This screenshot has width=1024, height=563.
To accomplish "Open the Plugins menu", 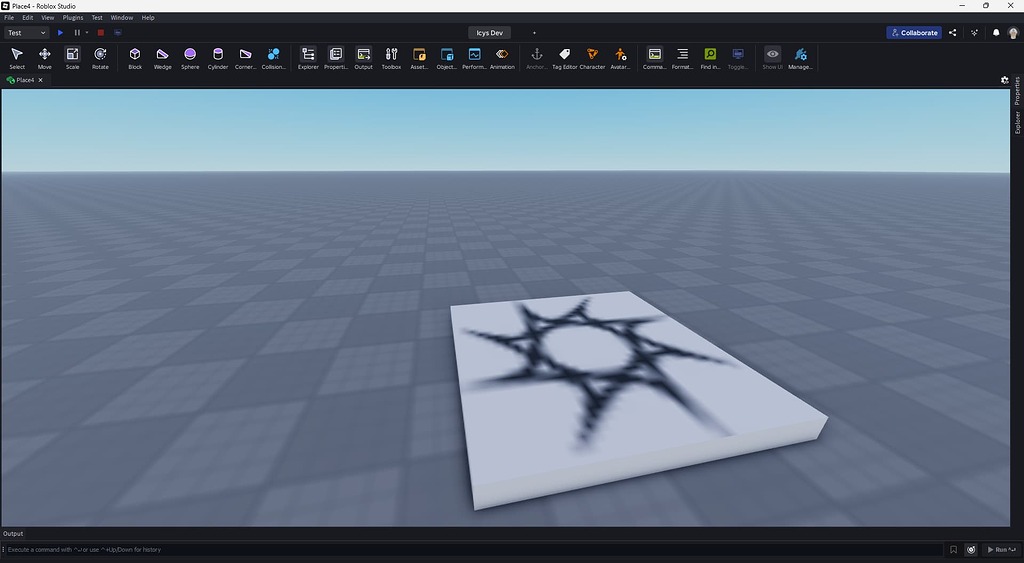I will coord(72,18).
